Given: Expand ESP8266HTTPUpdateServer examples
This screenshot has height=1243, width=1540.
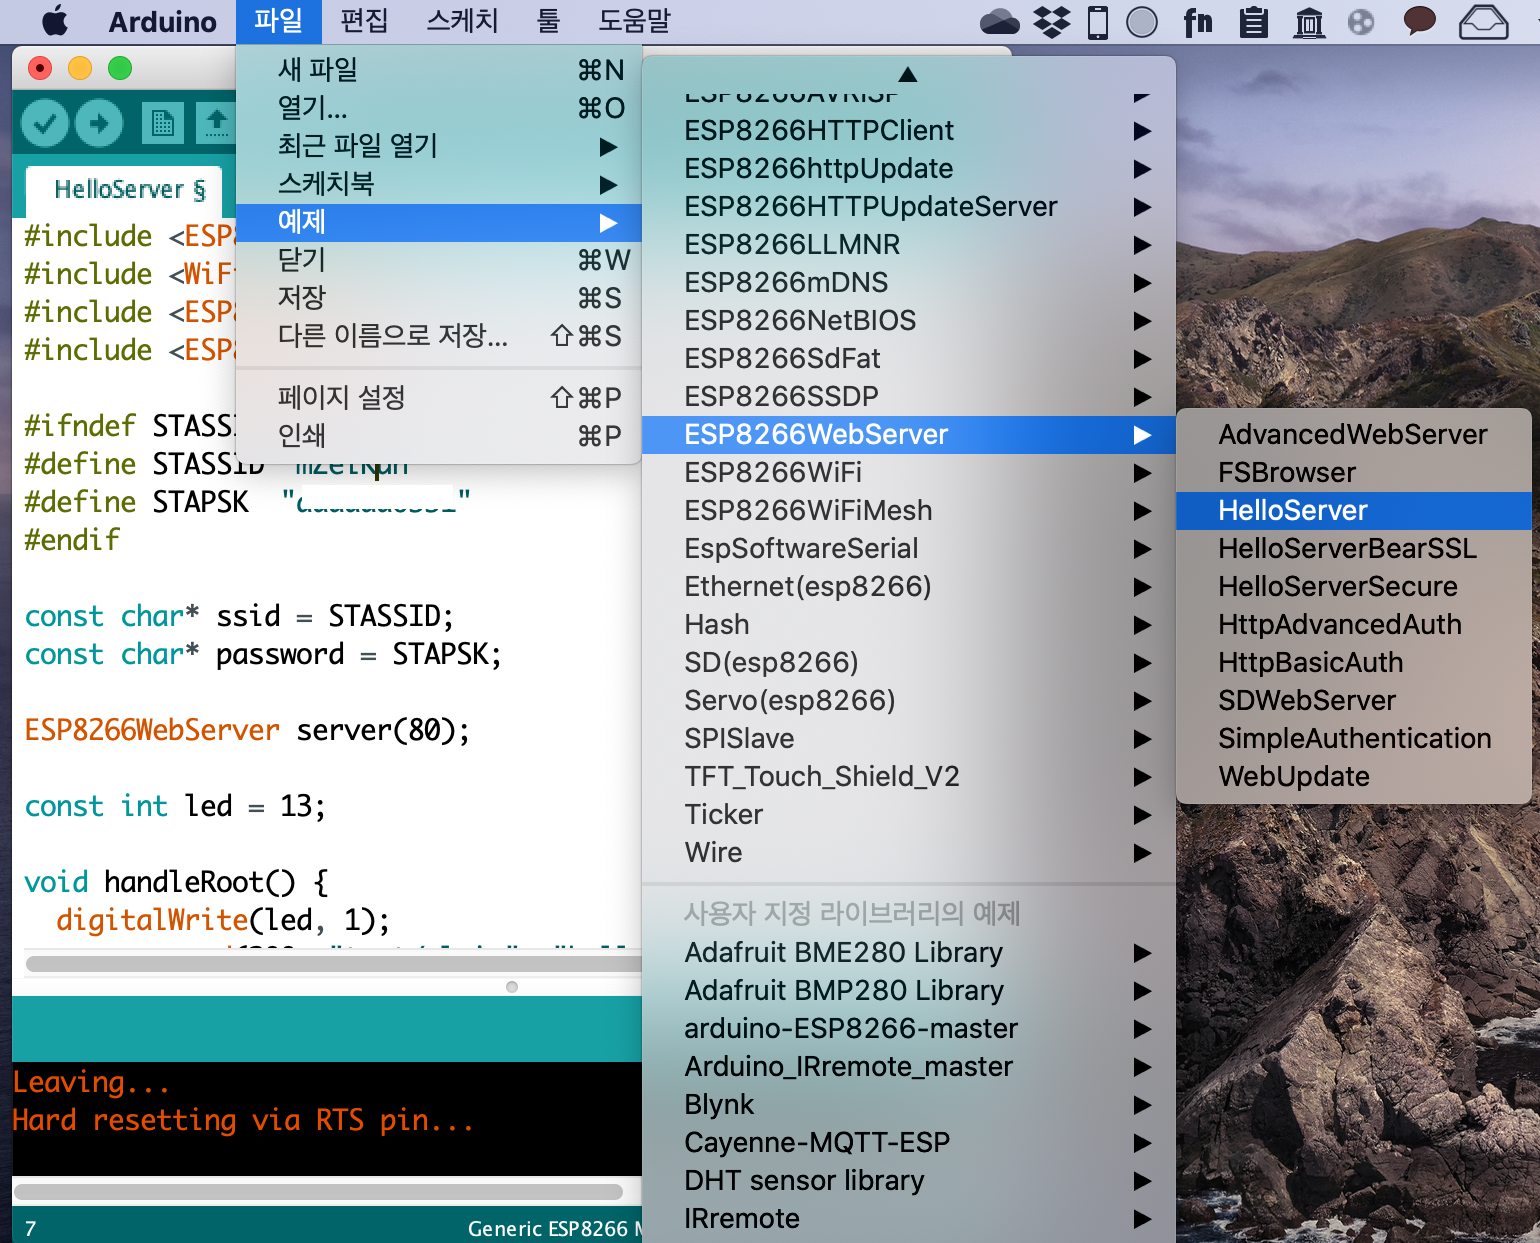Looking at the screenshot, I should click(908, 207).
